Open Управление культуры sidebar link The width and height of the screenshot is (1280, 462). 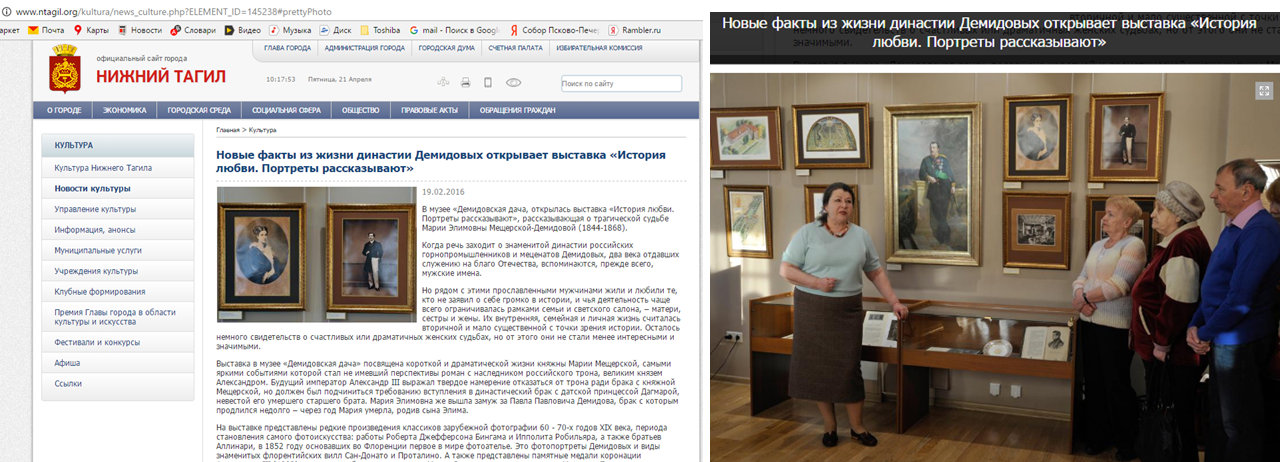coord(118,209)
